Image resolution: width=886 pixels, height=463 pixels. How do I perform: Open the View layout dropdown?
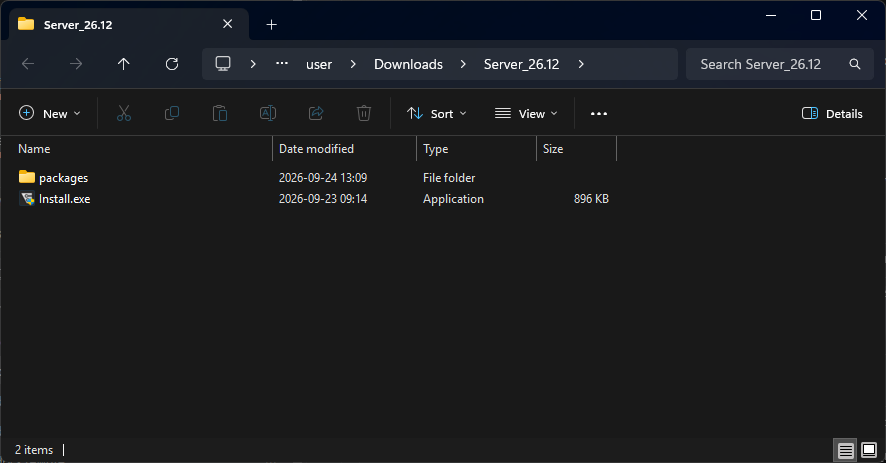(x=526, y=114)
